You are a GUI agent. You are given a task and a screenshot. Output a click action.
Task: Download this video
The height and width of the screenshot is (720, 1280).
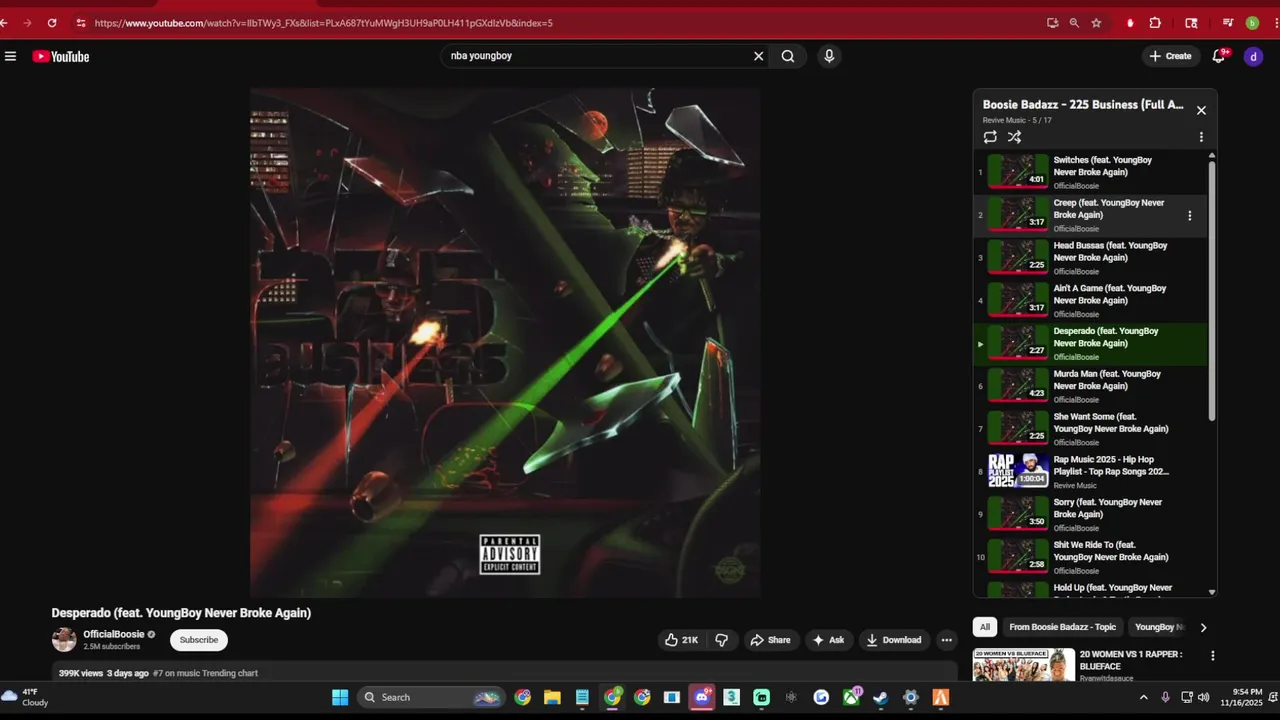pos(894,640)
